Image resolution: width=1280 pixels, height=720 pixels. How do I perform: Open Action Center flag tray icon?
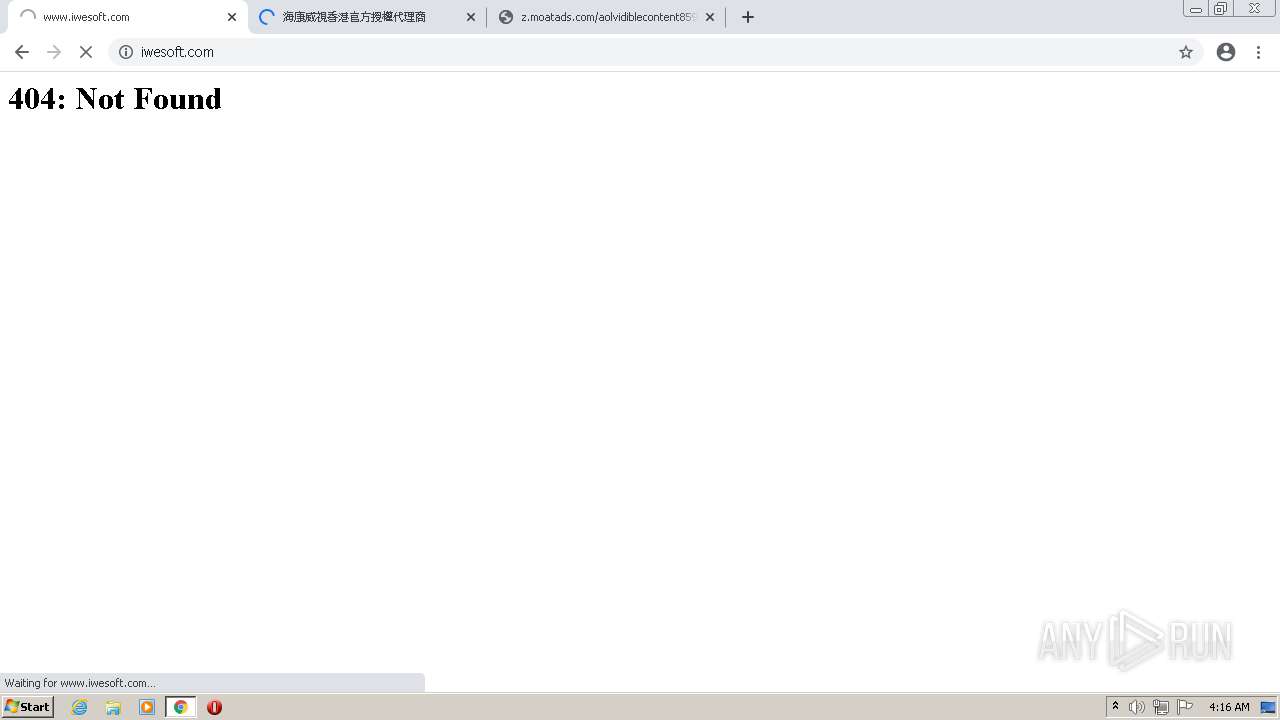click(1185, 707)
